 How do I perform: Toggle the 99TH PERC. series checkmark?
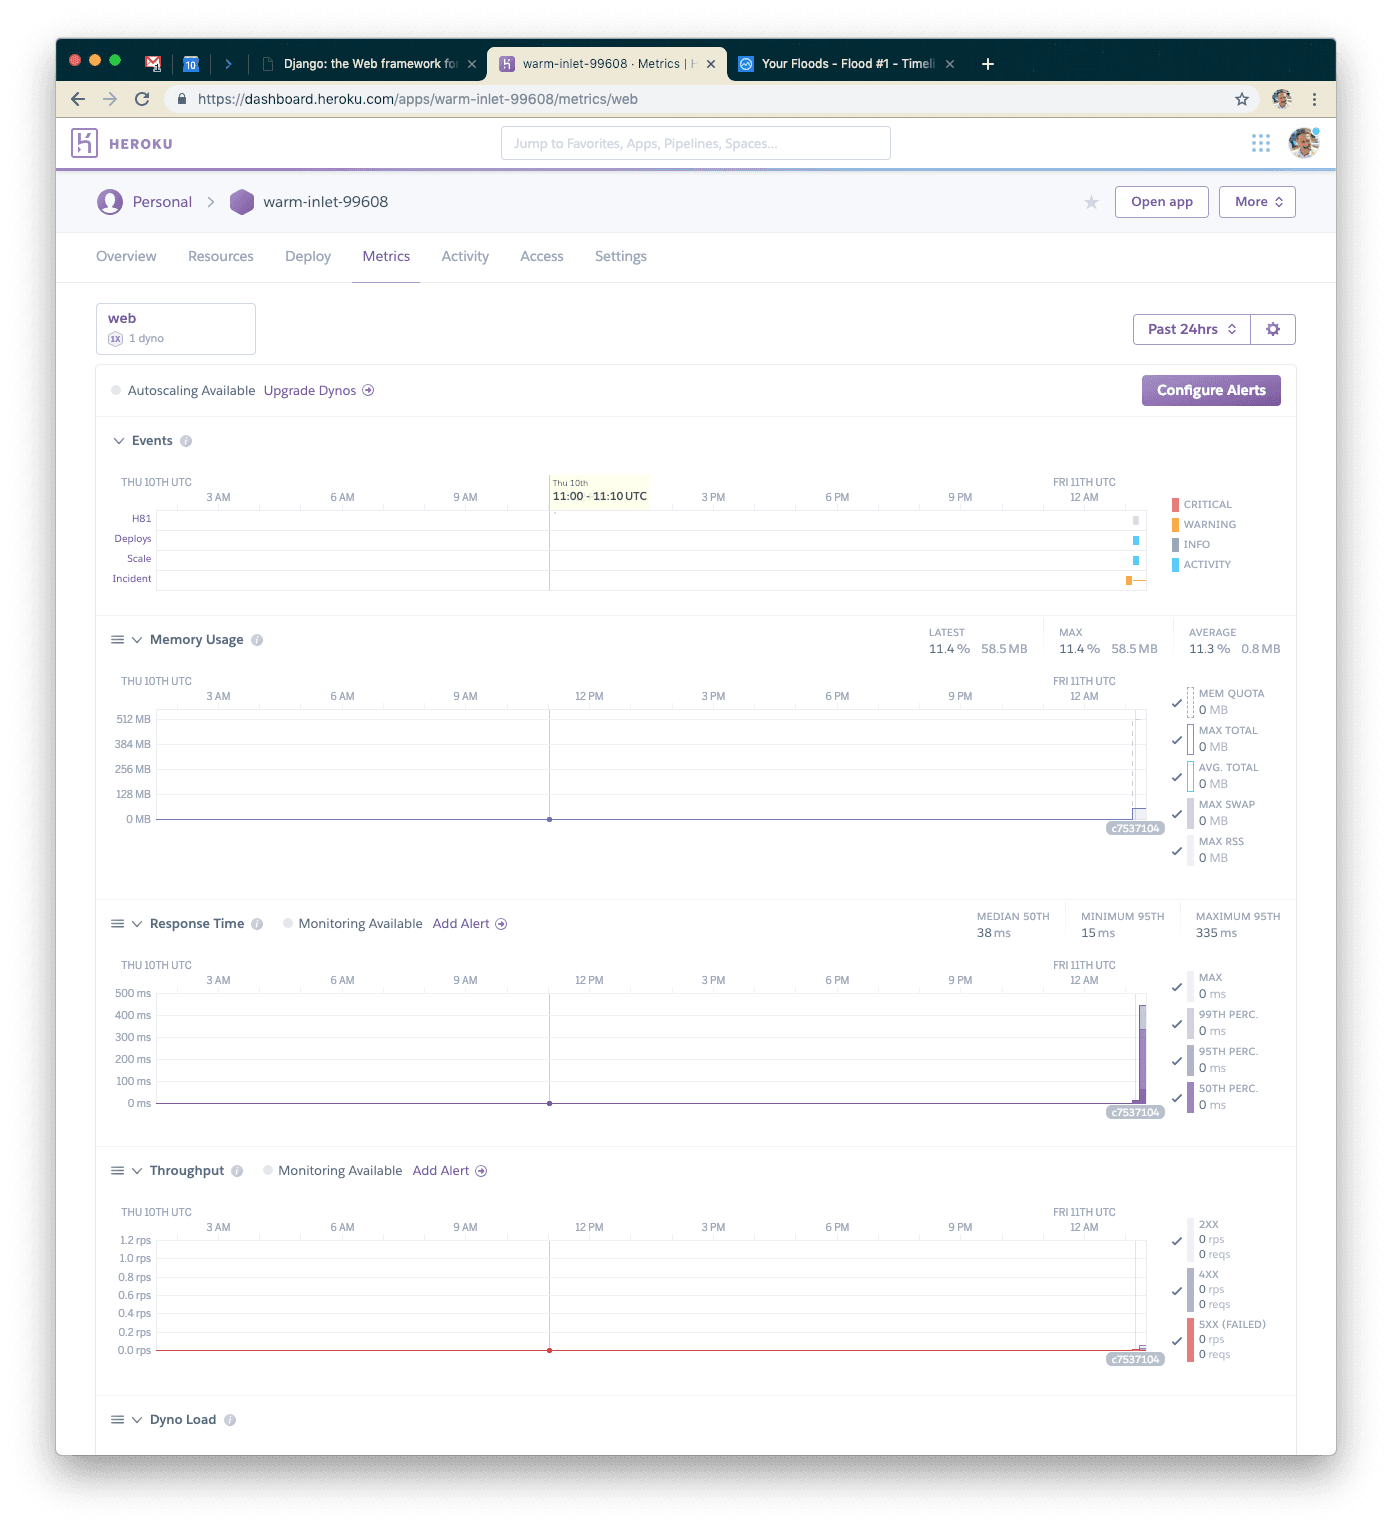(1177, 1024)
